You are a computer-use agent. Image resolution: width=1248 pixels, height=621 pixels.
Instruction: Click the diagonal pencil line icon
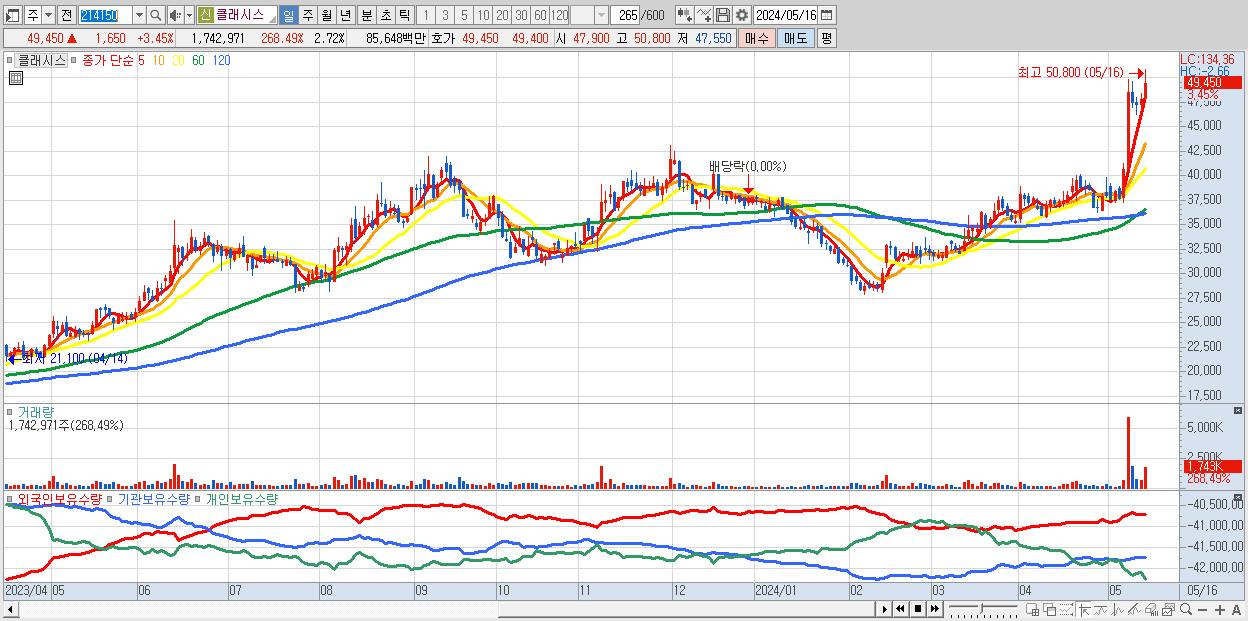[x=1136, y=610]
